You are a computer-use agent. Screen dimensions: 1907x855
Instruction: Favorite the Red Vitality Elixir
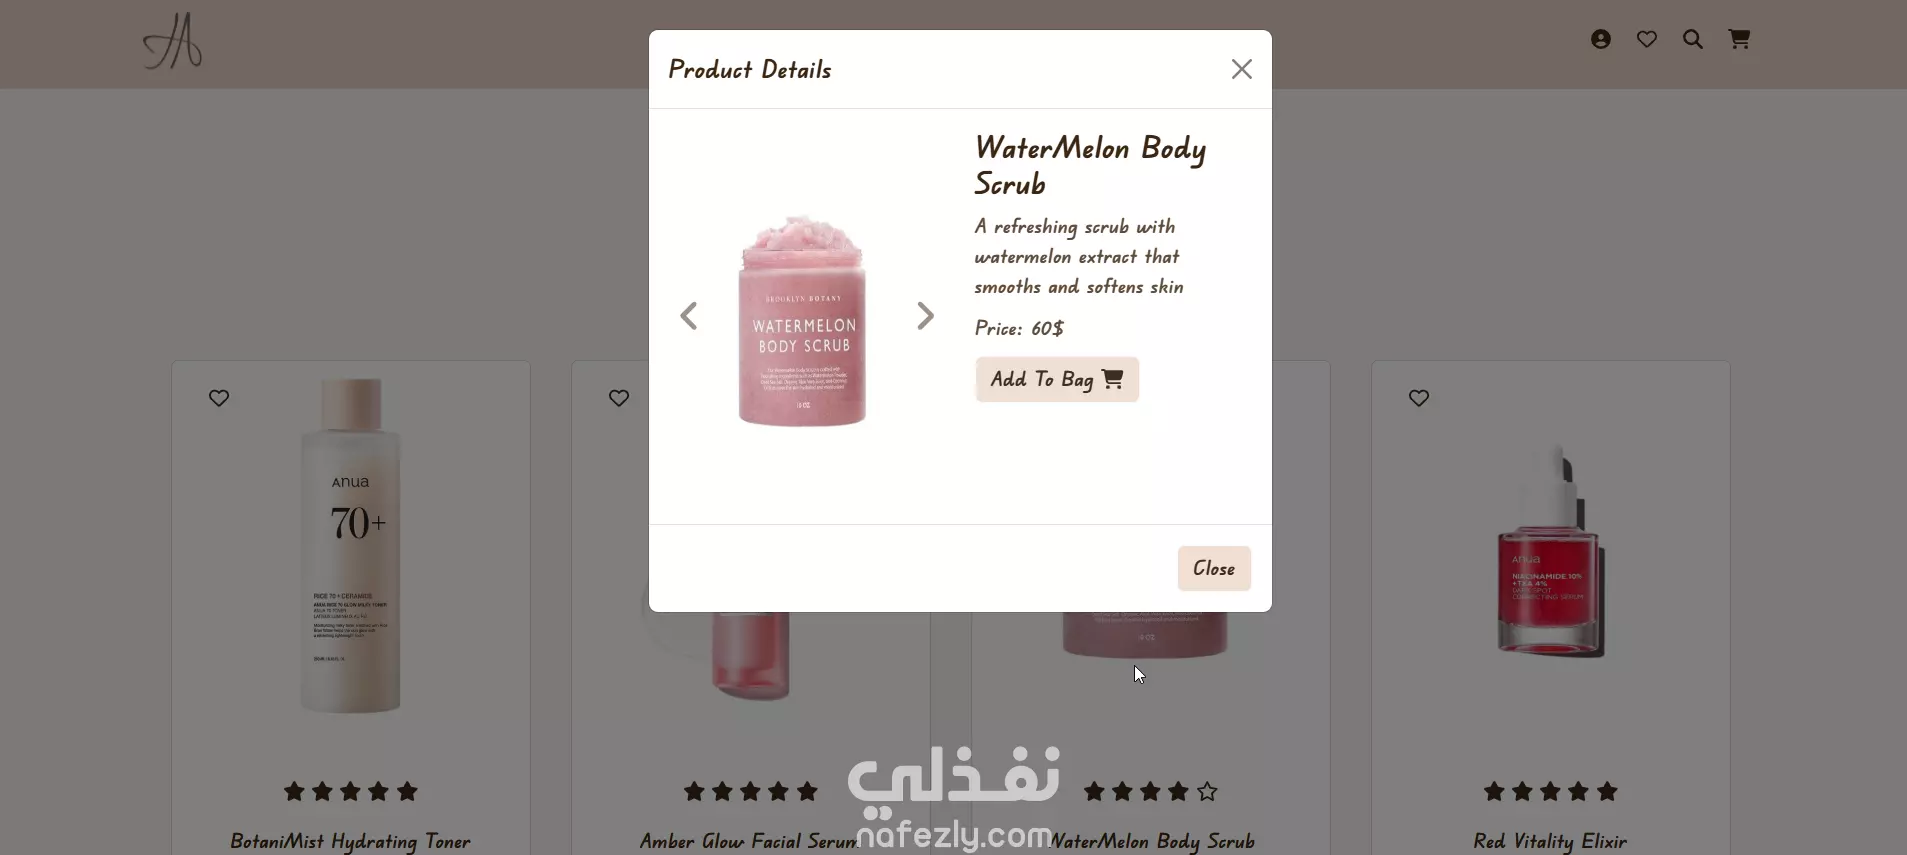[x=1419, y=398]
